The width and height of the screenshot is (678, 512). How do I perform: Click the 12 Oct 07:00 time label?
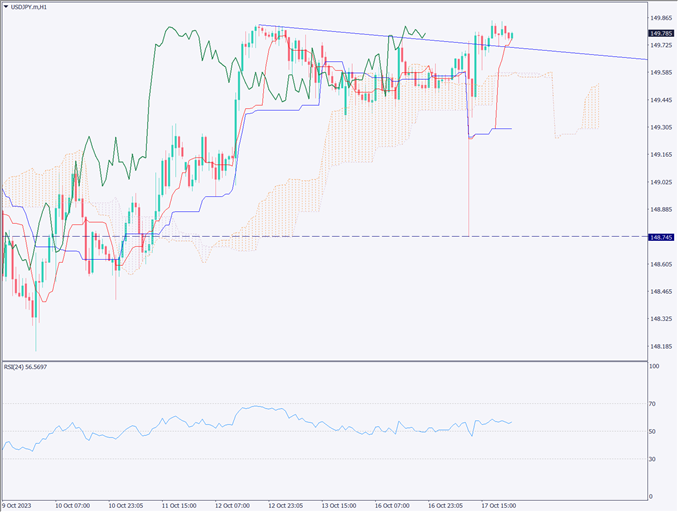click(x=234, y=505)
